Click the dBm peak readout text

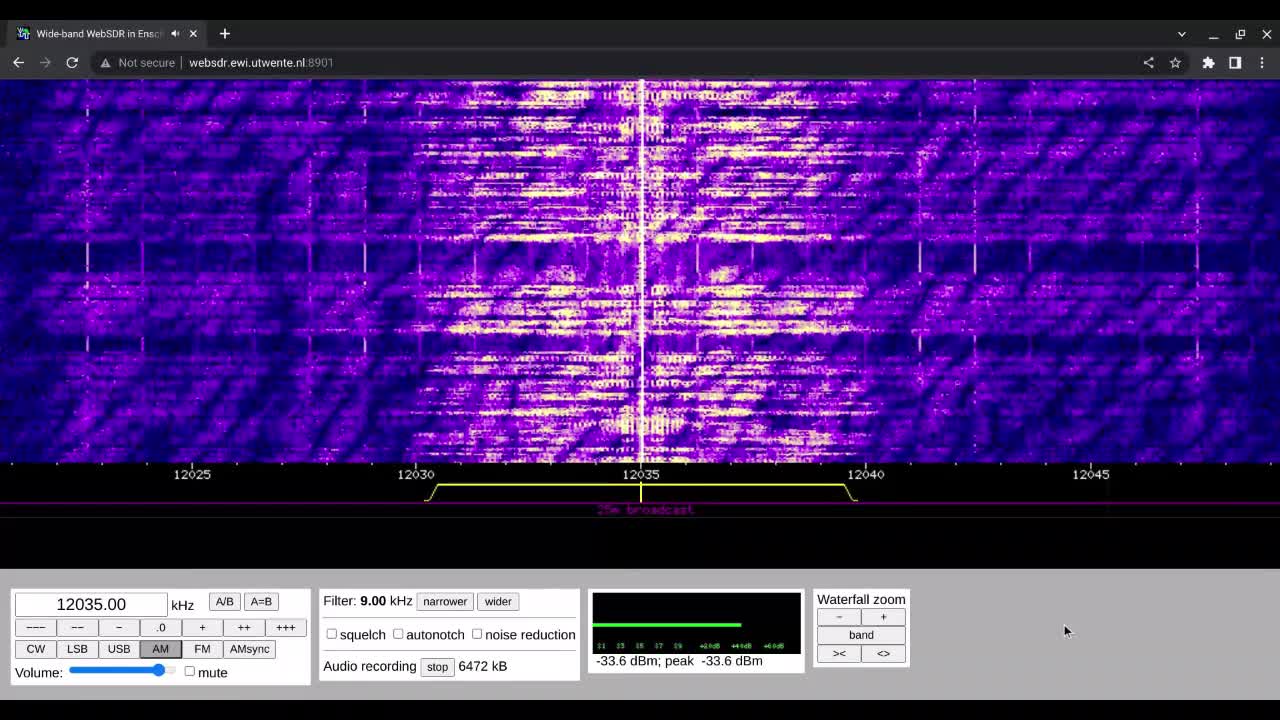(x=679, y=661)
